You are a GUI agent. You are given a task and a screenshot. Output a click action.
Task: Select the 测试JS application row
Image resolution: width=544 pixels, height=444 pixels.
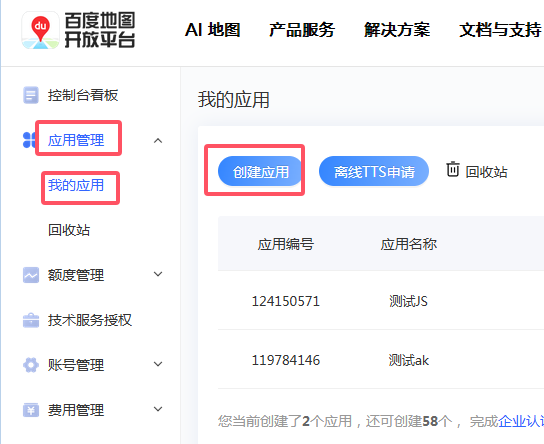[381, 301]
